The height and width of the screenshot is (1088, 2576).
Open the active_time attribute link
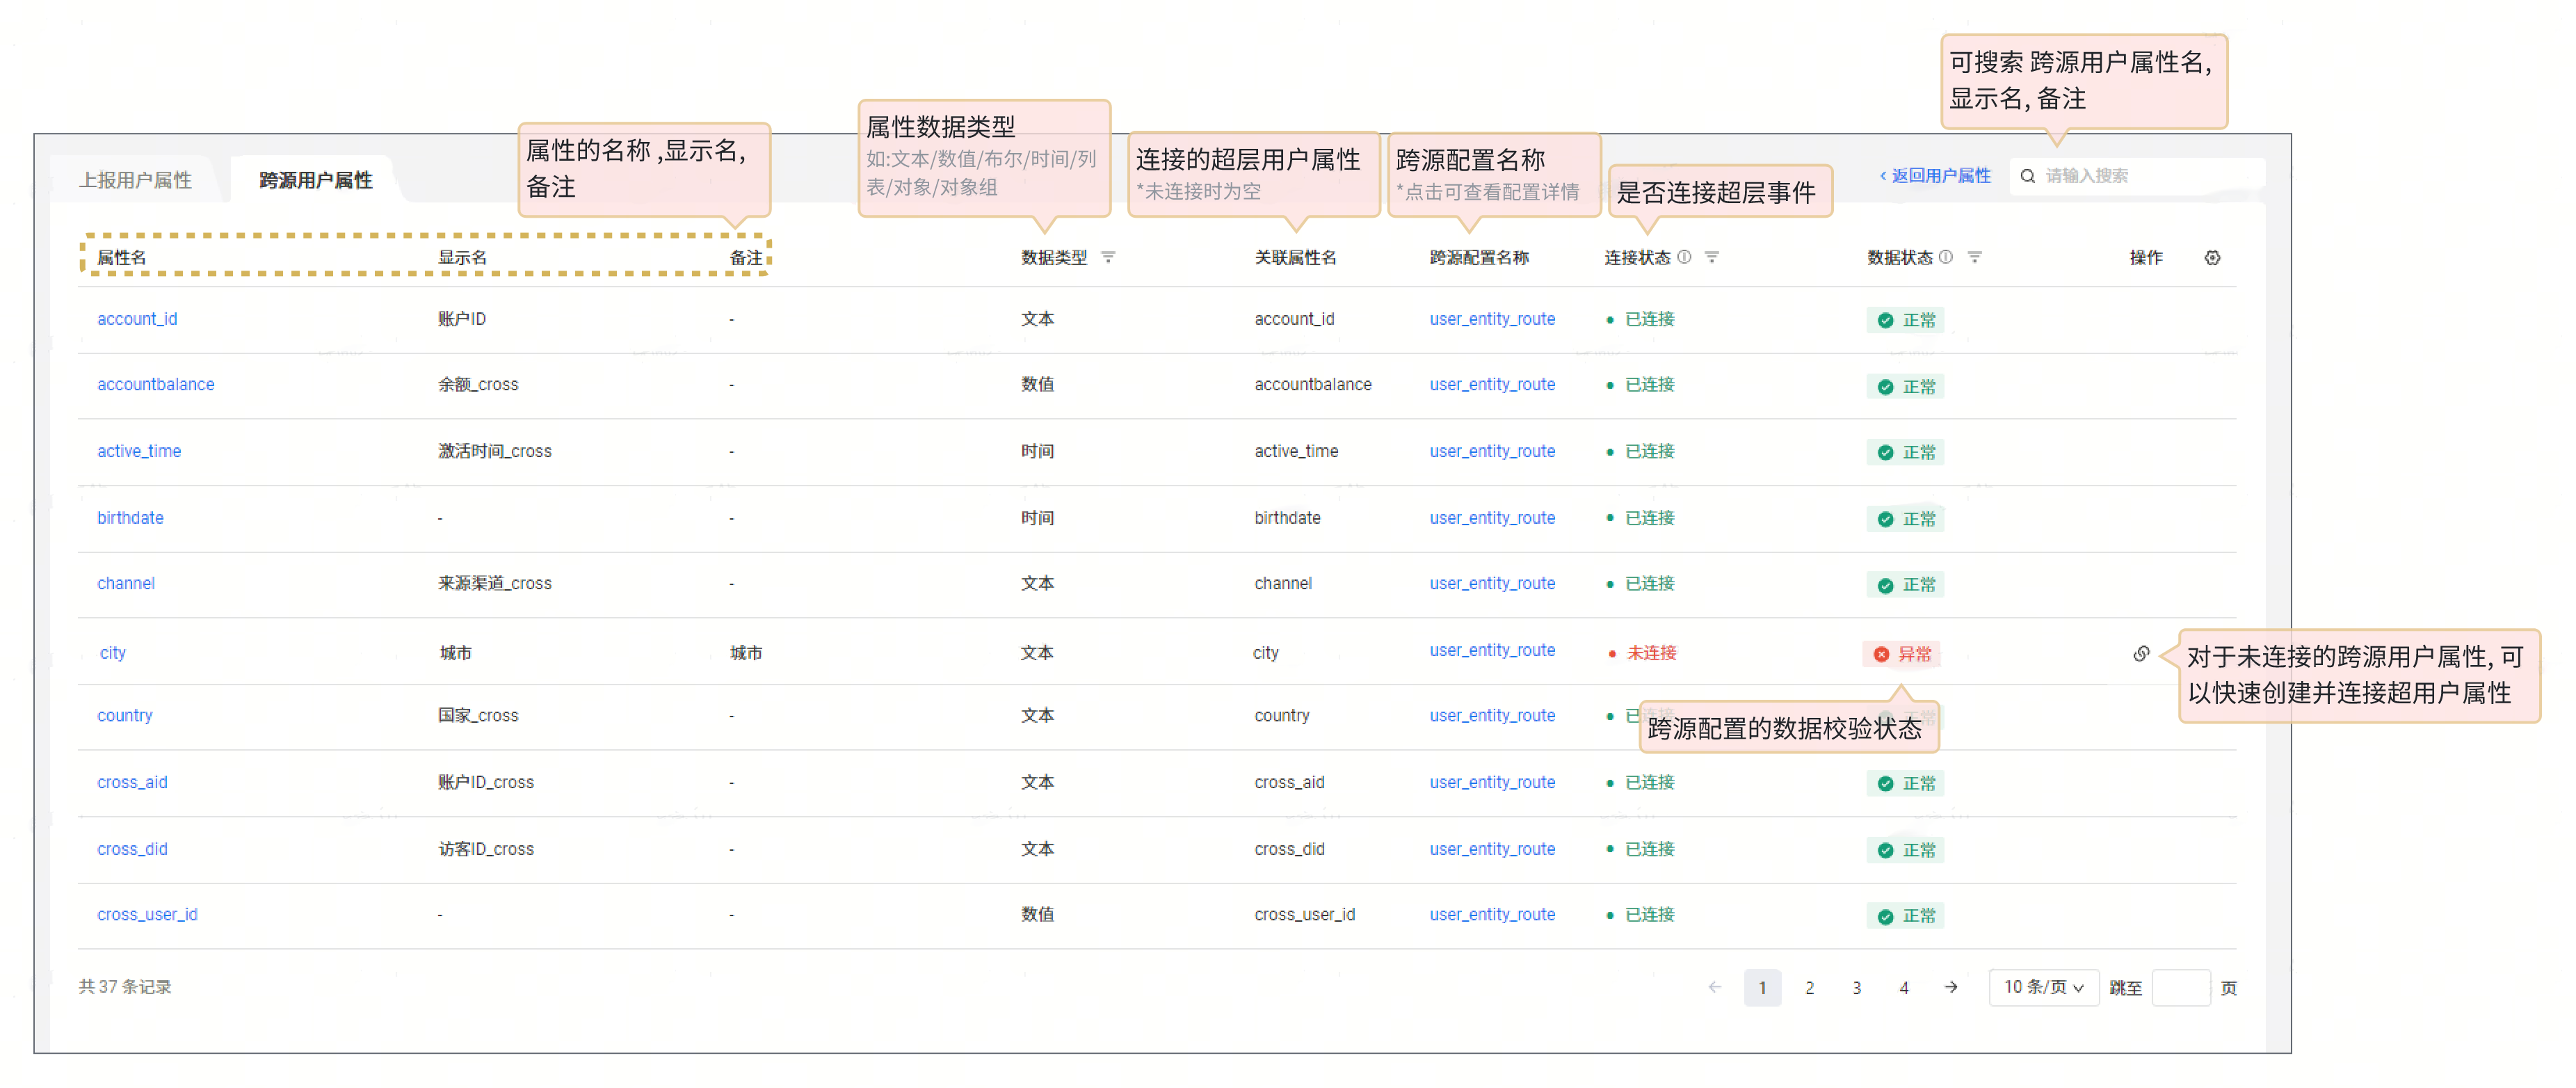(x=139, y=452)
